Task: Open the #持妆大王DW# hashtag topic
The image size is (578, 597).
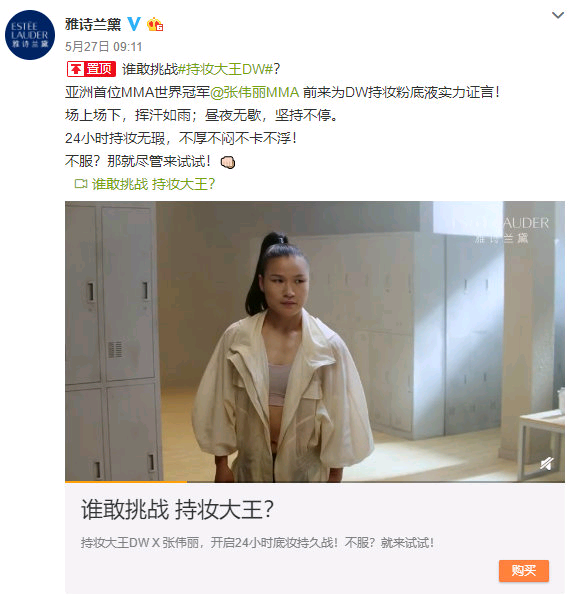Action: click(226, 69)
